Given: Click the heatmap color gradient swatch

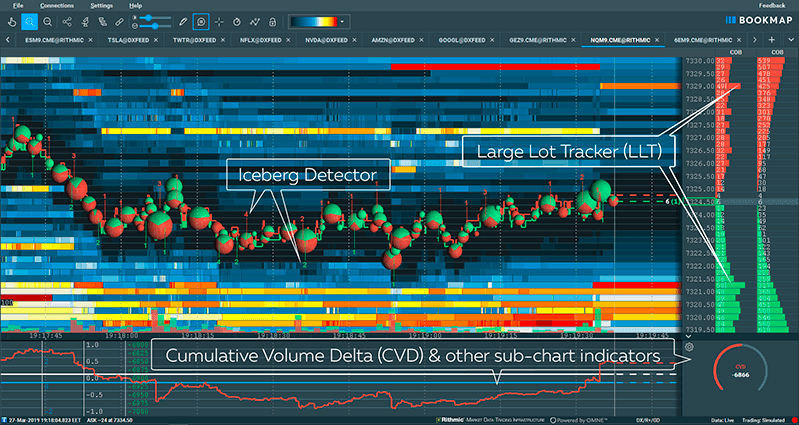Looking at the screenshot, I should click(313, 22).
